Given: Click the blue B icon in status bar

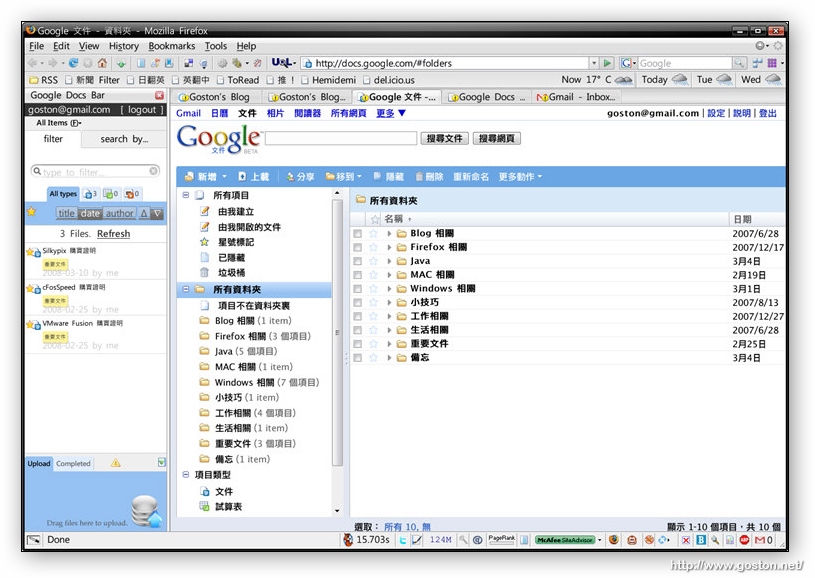Looking at the screenshot, I should point(701,540).
